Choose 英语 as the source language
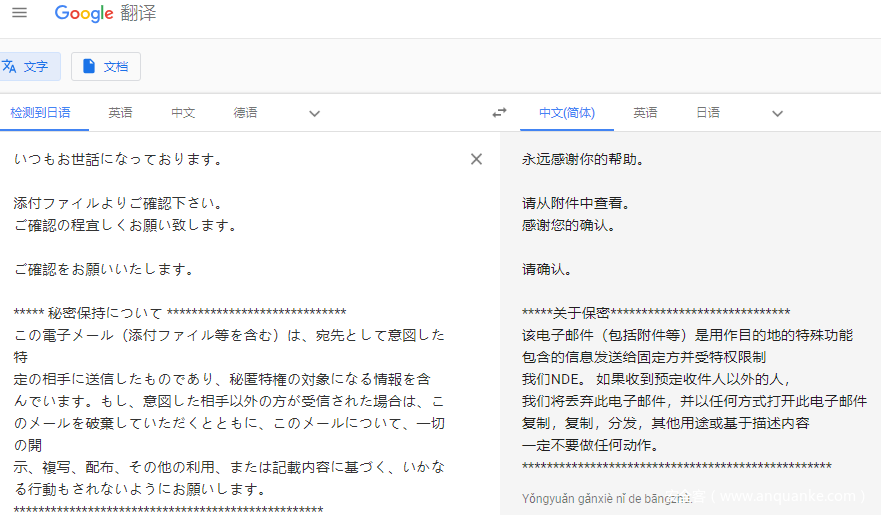The width and height of the screenshot is (881, 515). click(120, 113)
